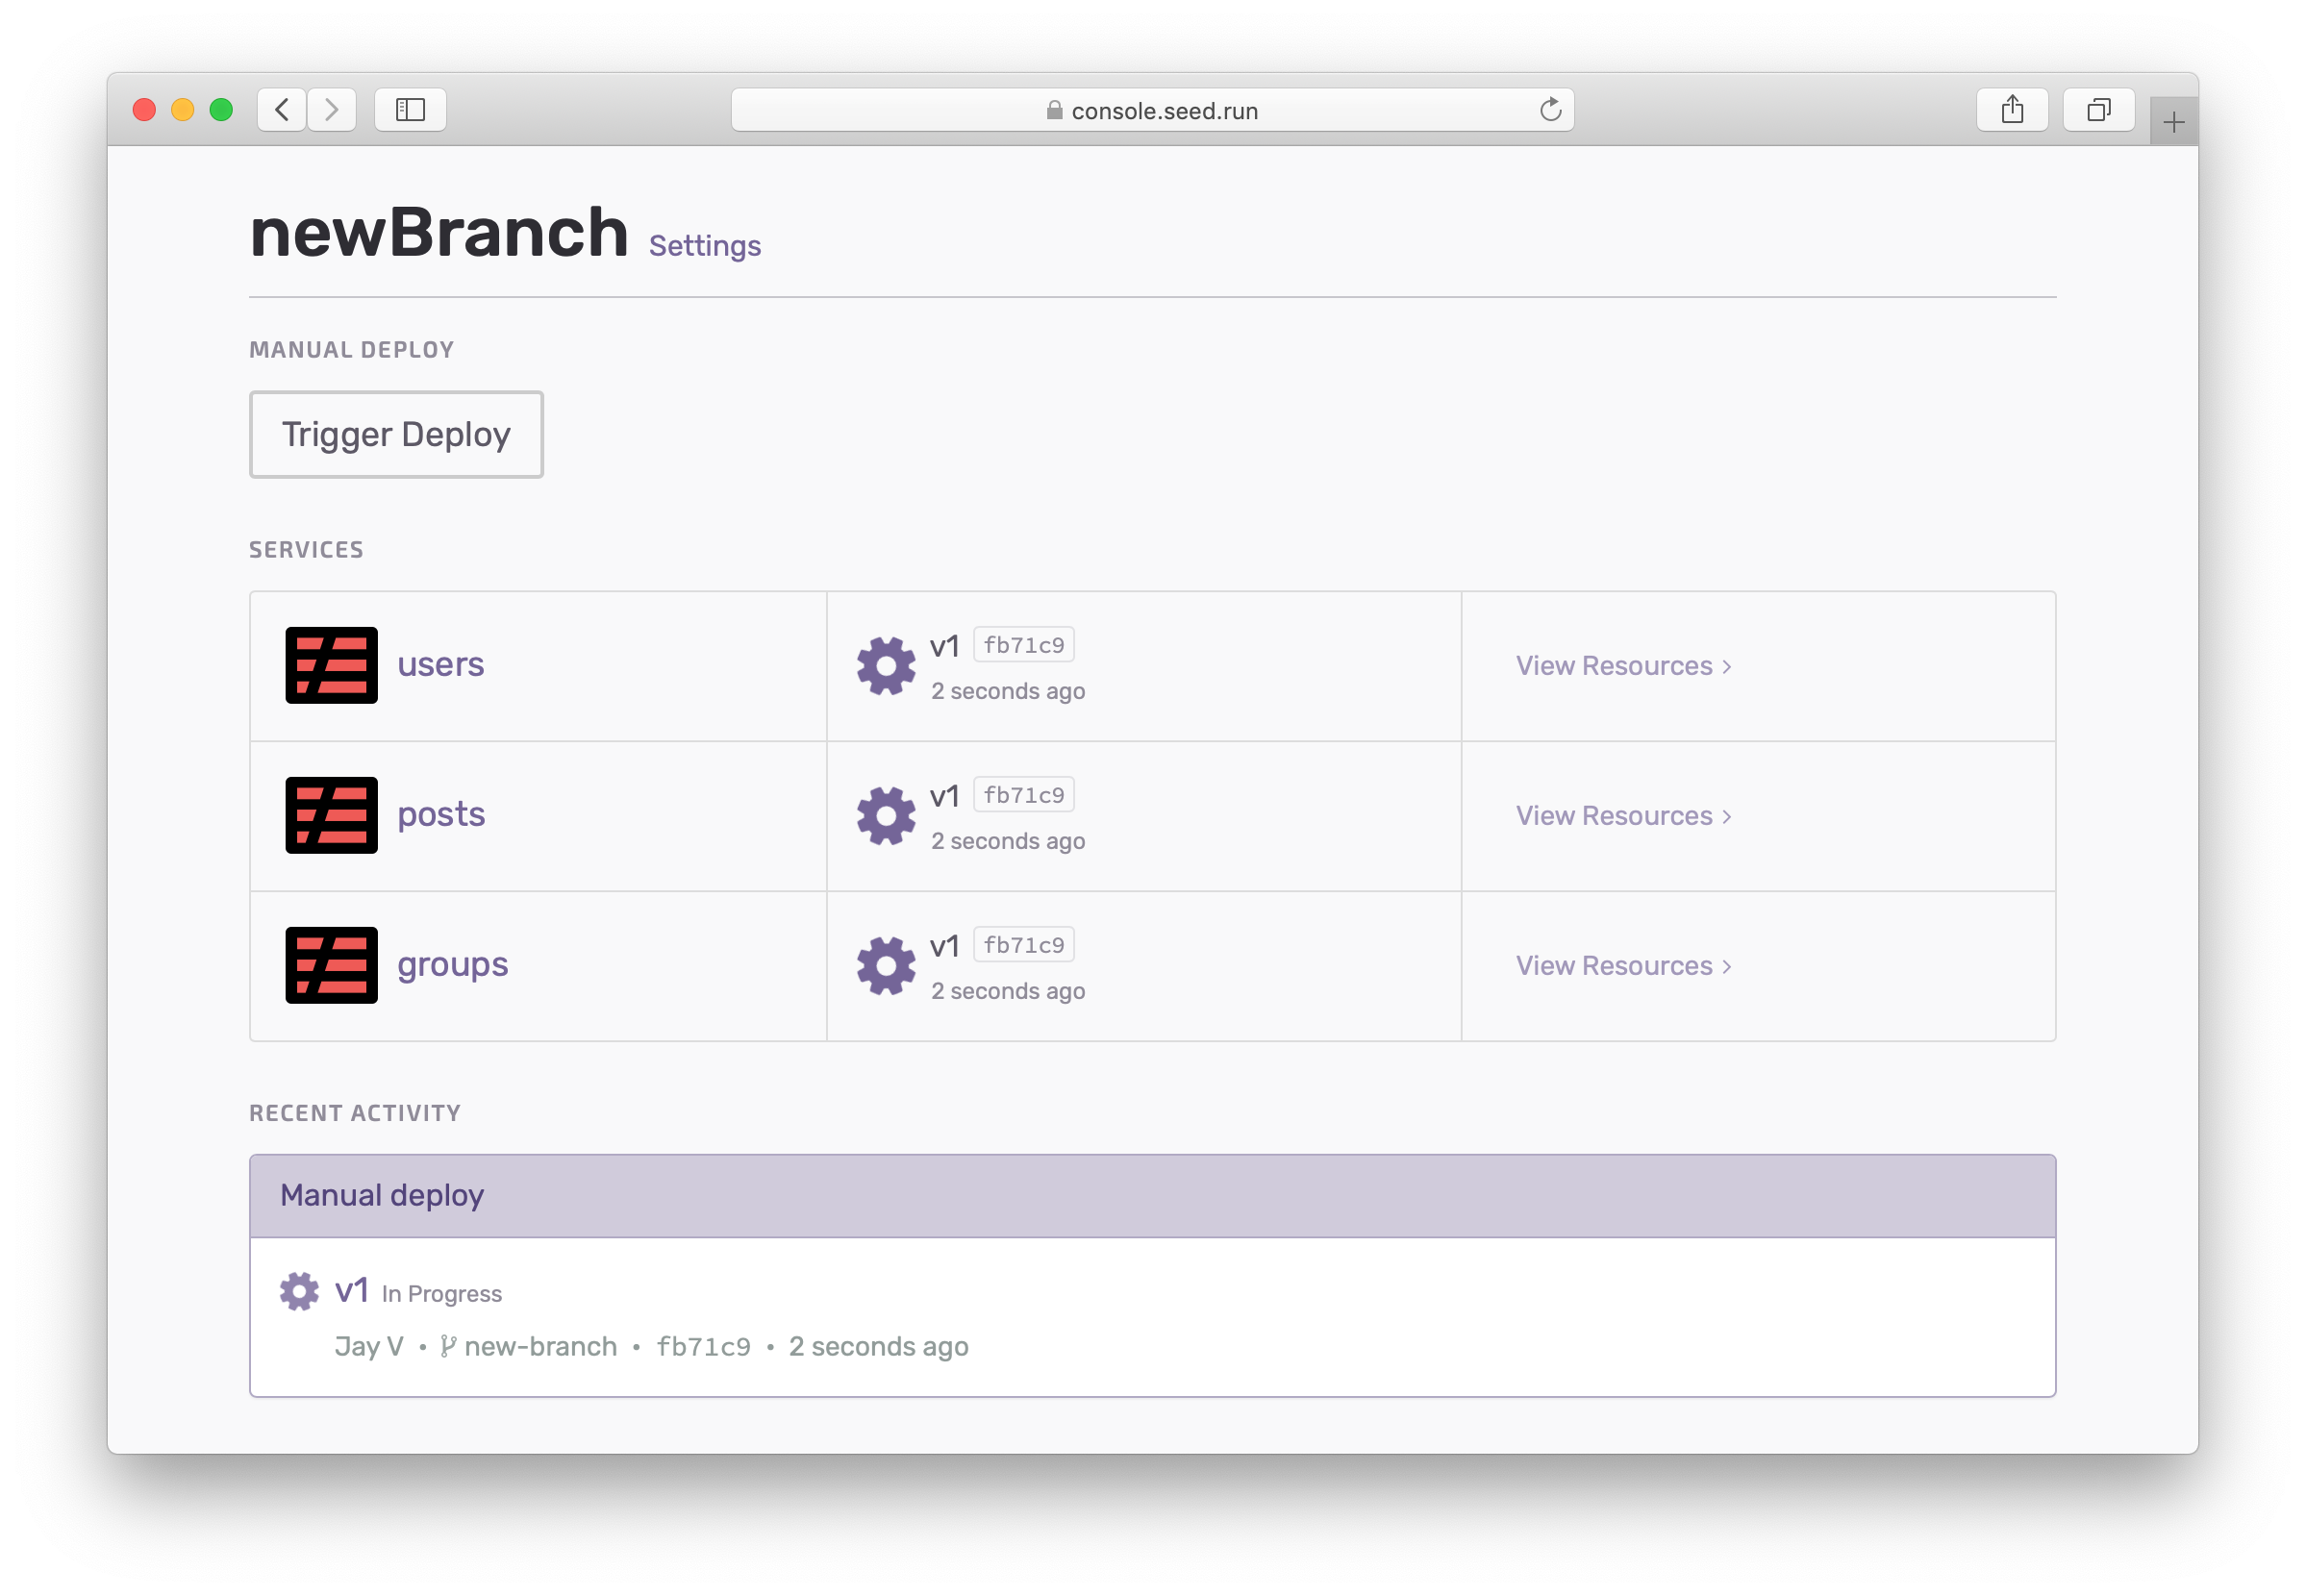Viewport: 2306px width, 1596px height.
Task: Click the users build progress gear icon
Action: 886,666
